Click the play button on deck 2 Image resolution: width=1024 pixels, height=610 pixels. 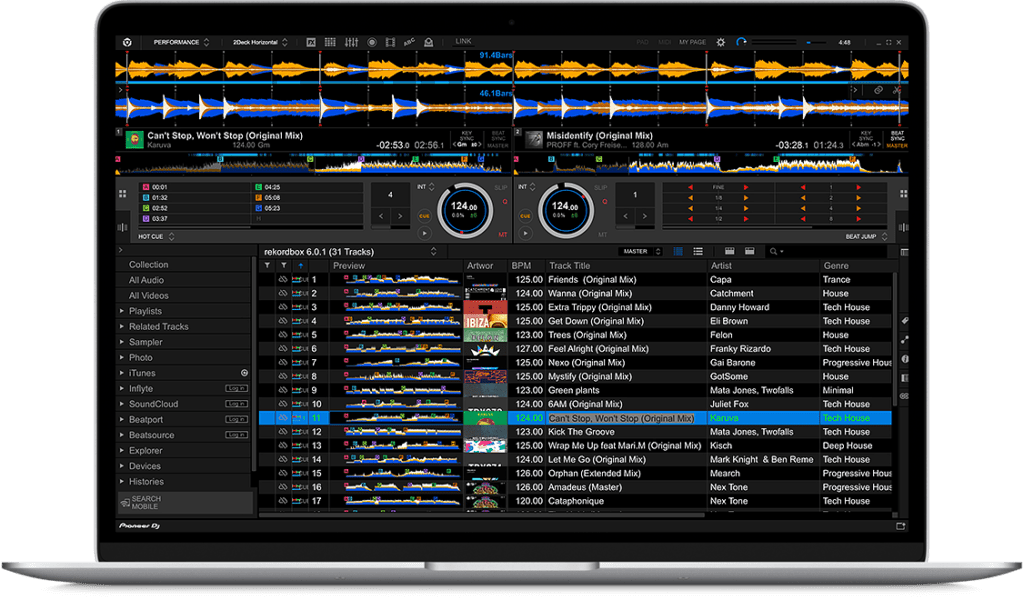click(x=526, y=233)
